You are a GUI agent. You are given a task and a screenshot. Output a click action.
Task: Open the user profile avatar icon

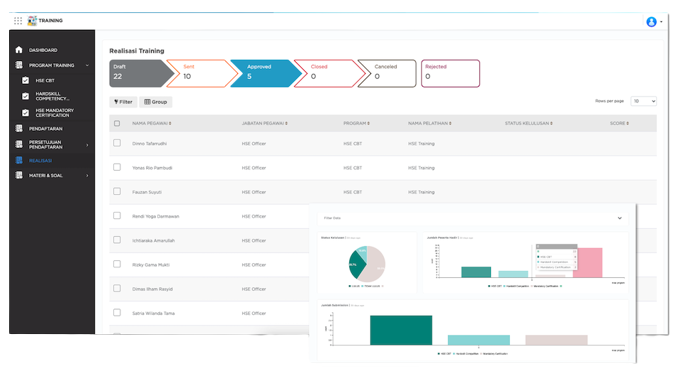651,22
